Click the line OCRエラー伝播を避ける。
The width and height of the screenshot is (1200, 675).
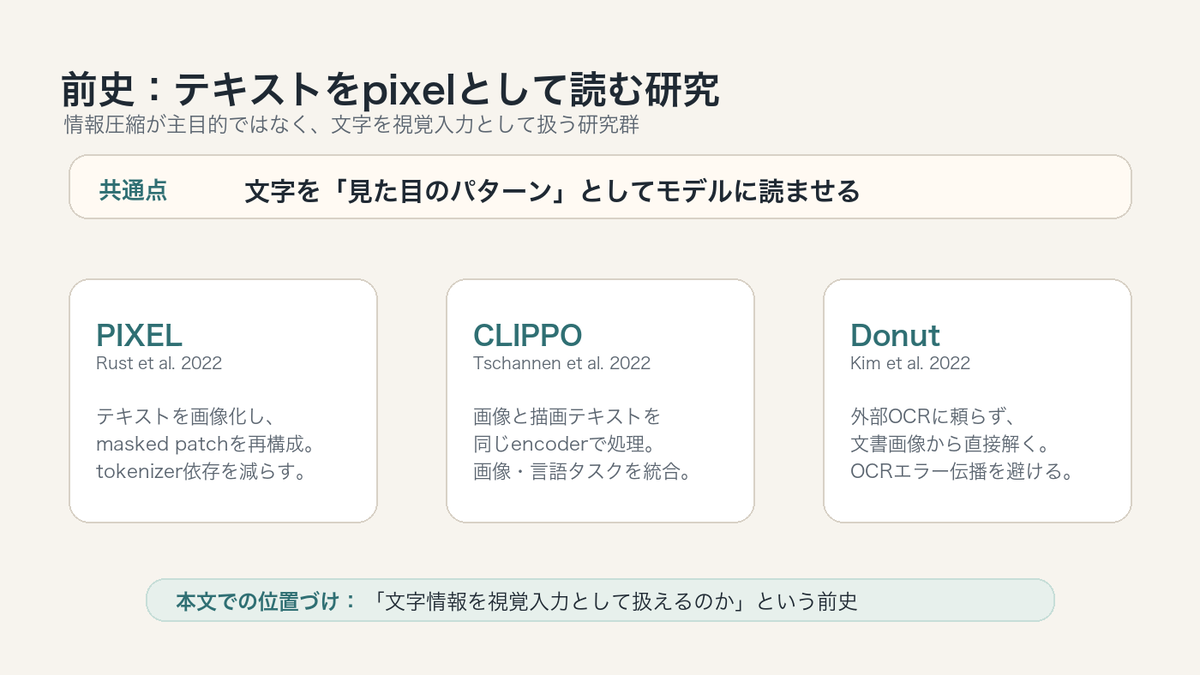962,471
